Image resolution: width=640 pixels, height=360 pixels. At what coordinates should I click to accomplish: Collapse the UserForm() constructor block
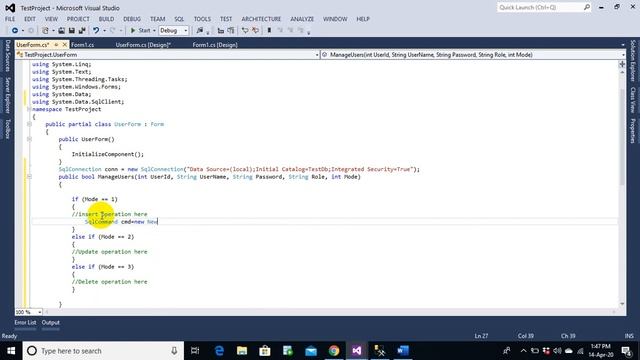pyautogui.click(x=29, y=139)
